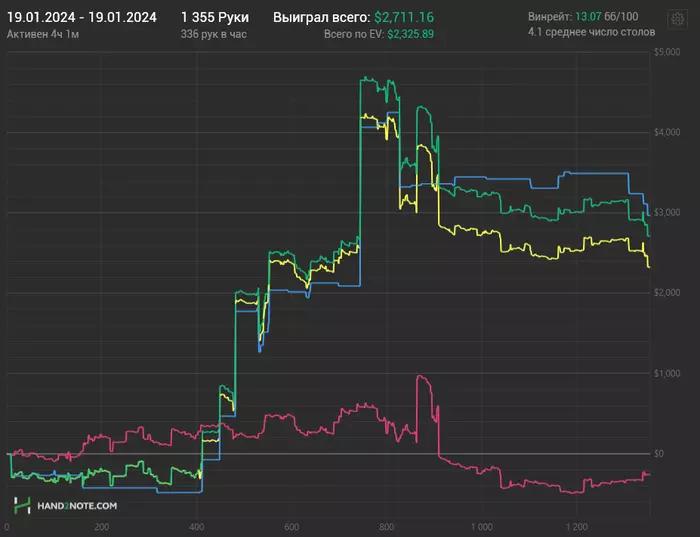
Task: Click the '1 355 Руки' hand count
Action: click(215, 18)
